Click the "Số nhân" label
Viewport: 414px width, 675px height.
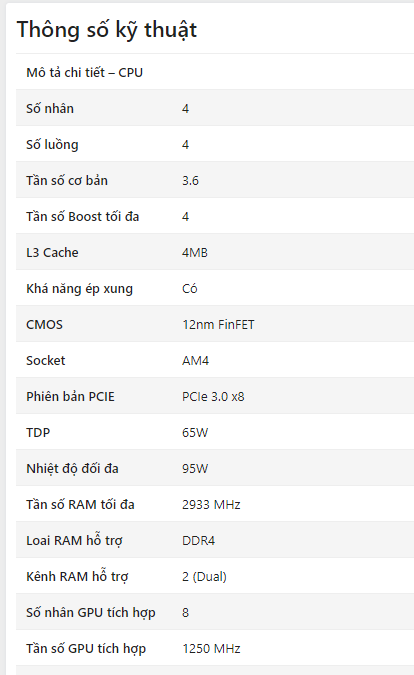coord(50,108)
